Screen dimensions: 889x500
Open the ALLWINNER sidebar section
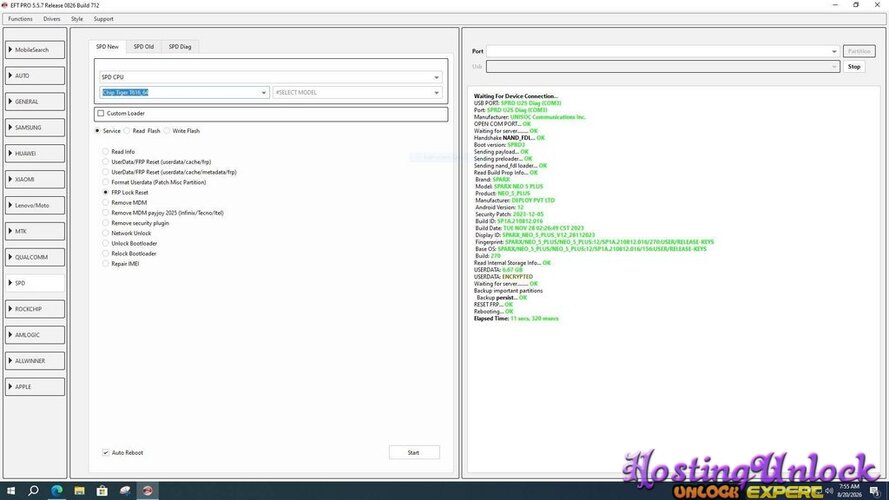(35, 361)
